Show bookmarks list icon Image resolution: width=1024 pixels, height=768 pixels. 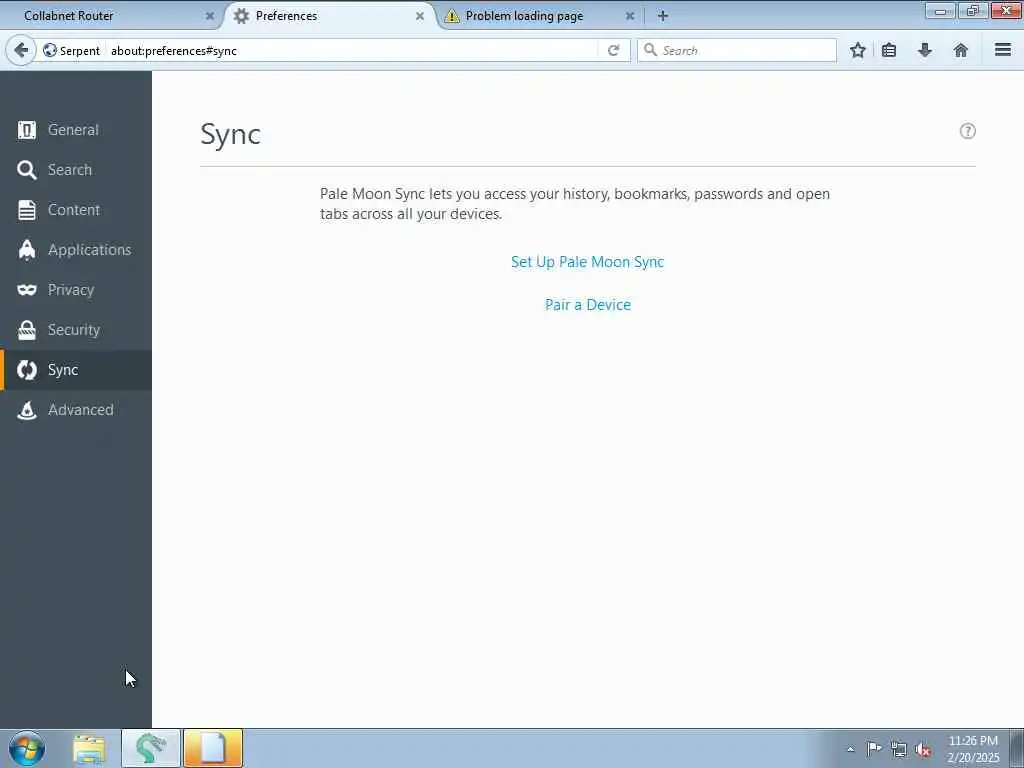[889, 50]
